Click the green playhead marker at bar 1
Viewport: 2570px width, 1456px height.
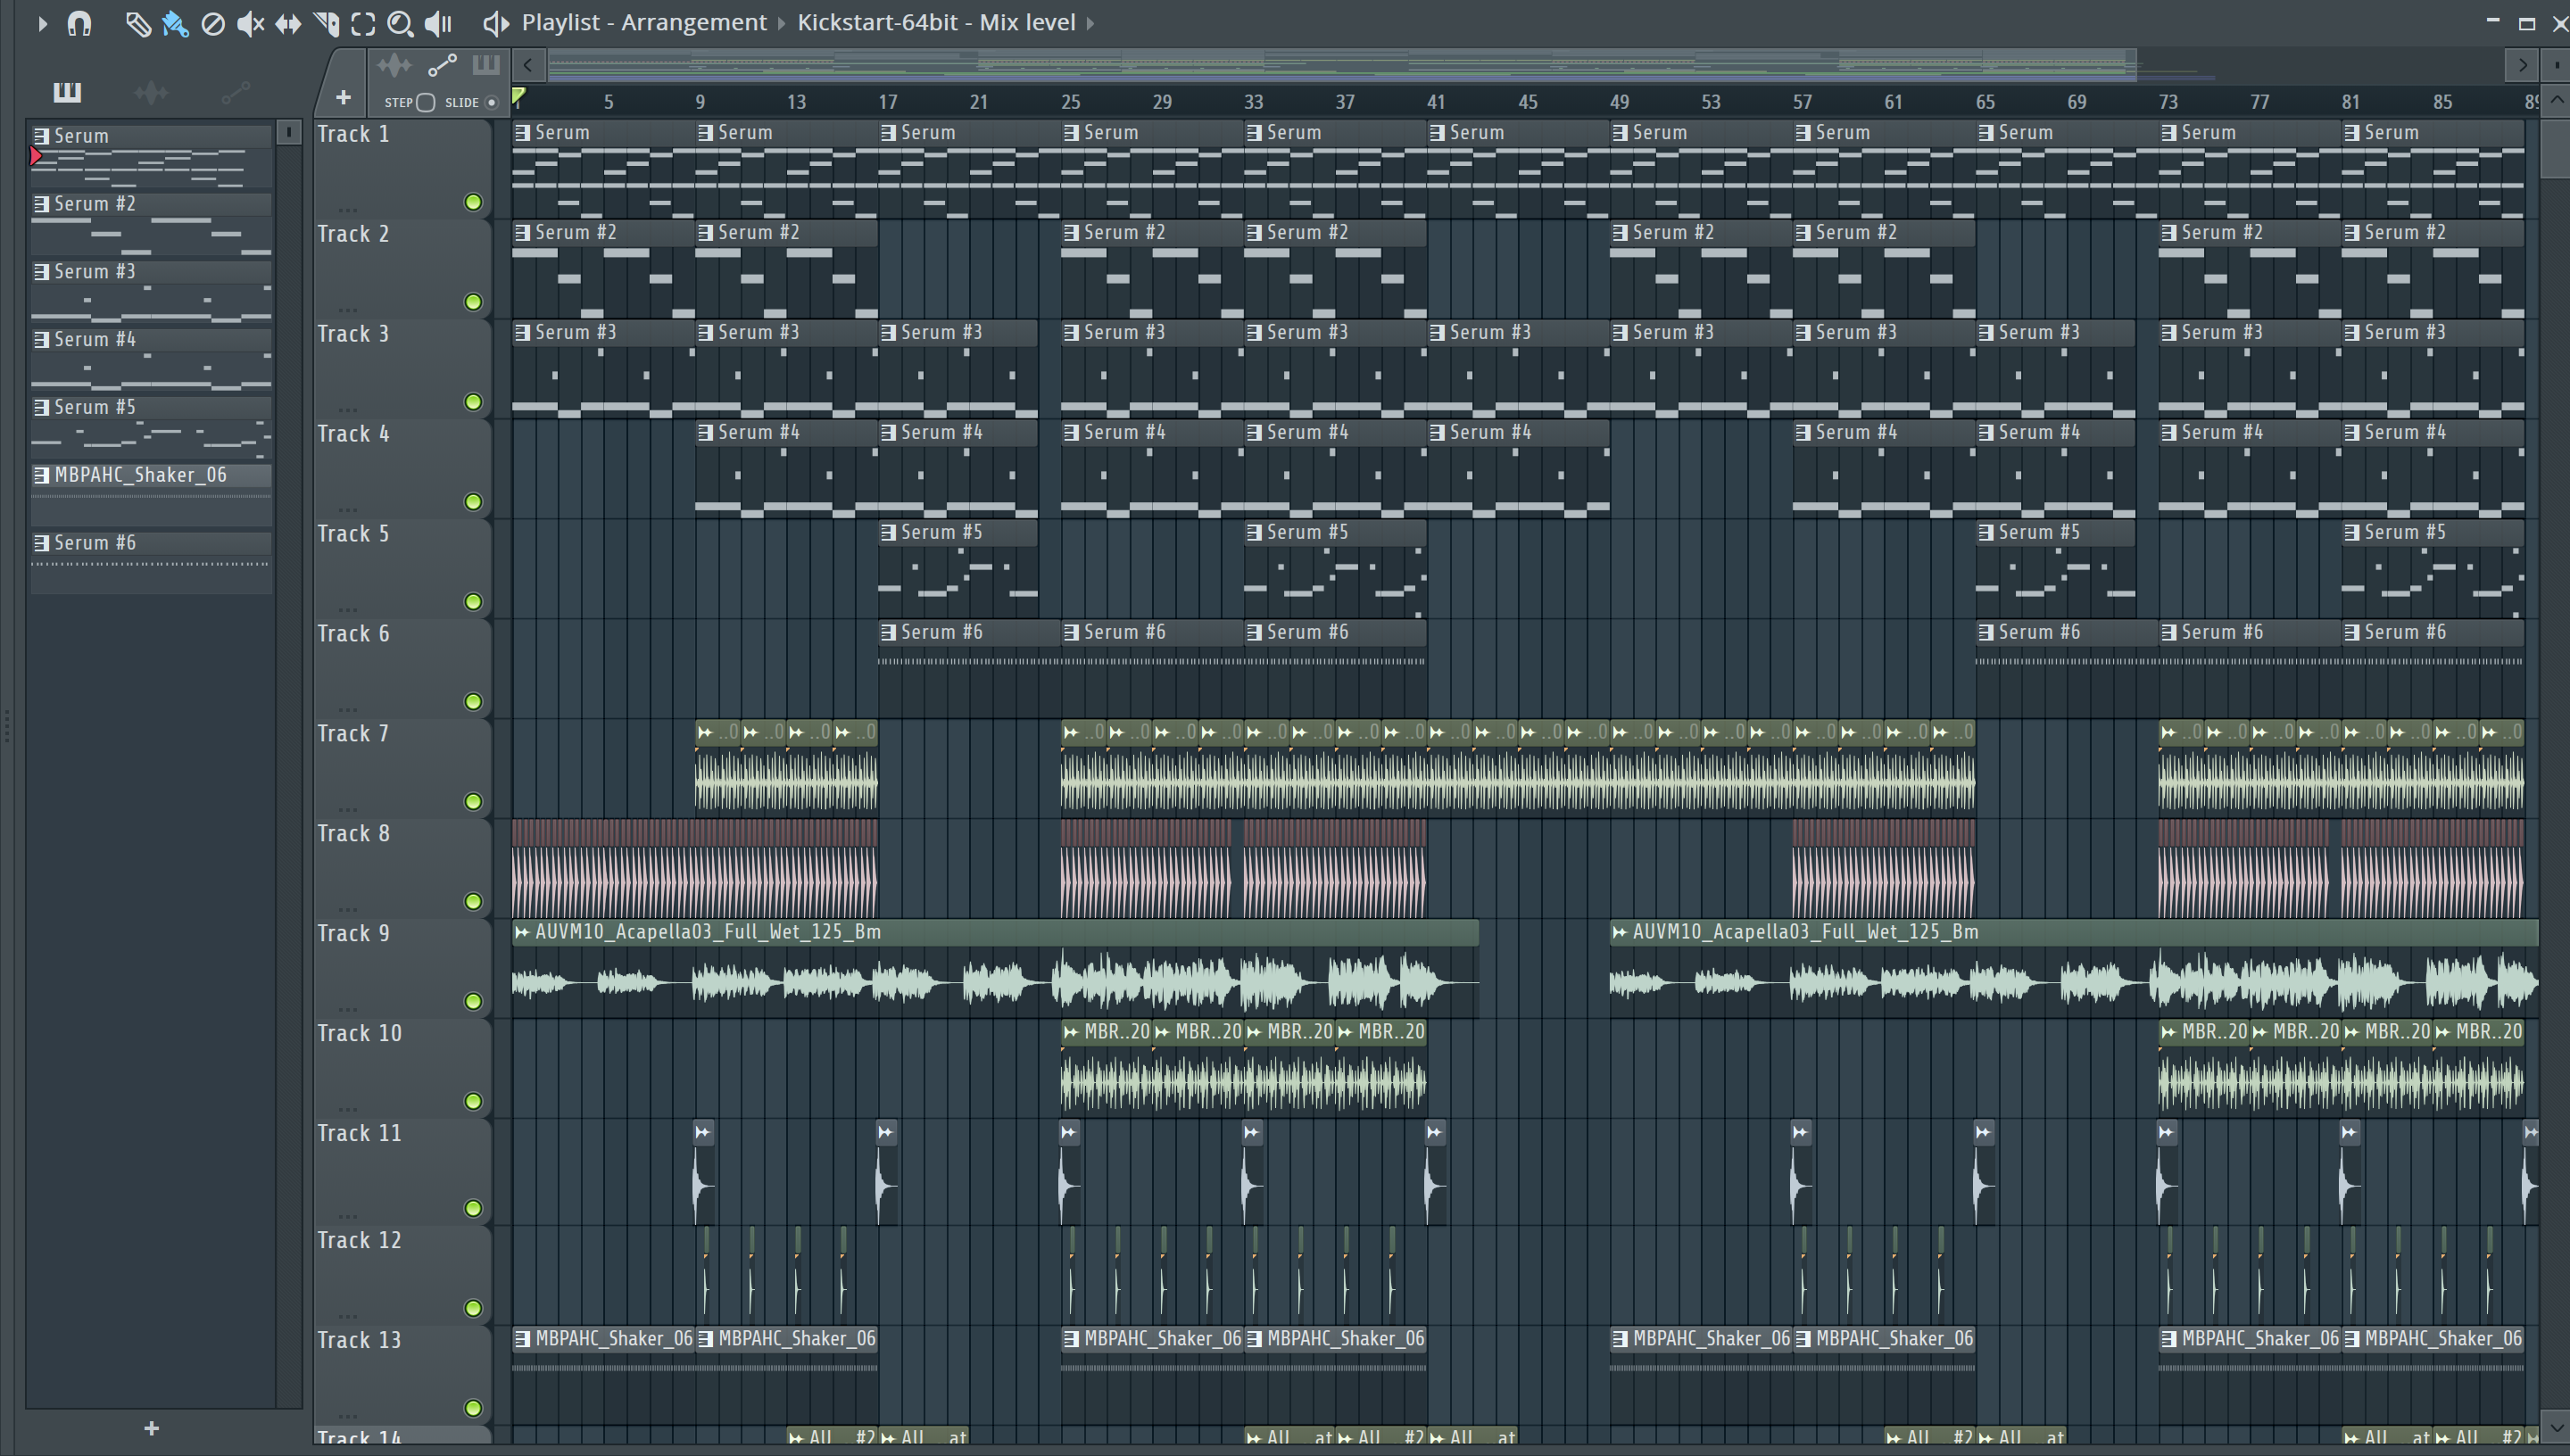click(518, 96)
